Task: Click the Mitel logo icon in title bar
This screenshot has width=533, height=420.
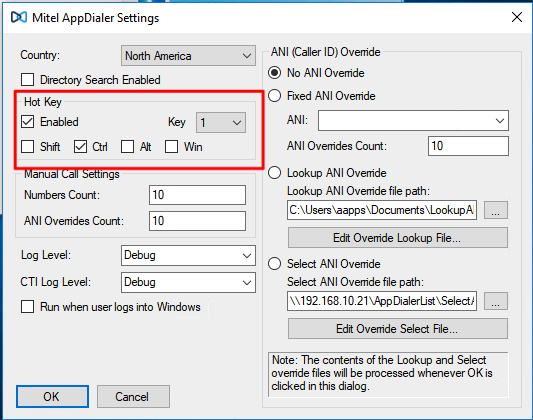Action: point(19,17)
